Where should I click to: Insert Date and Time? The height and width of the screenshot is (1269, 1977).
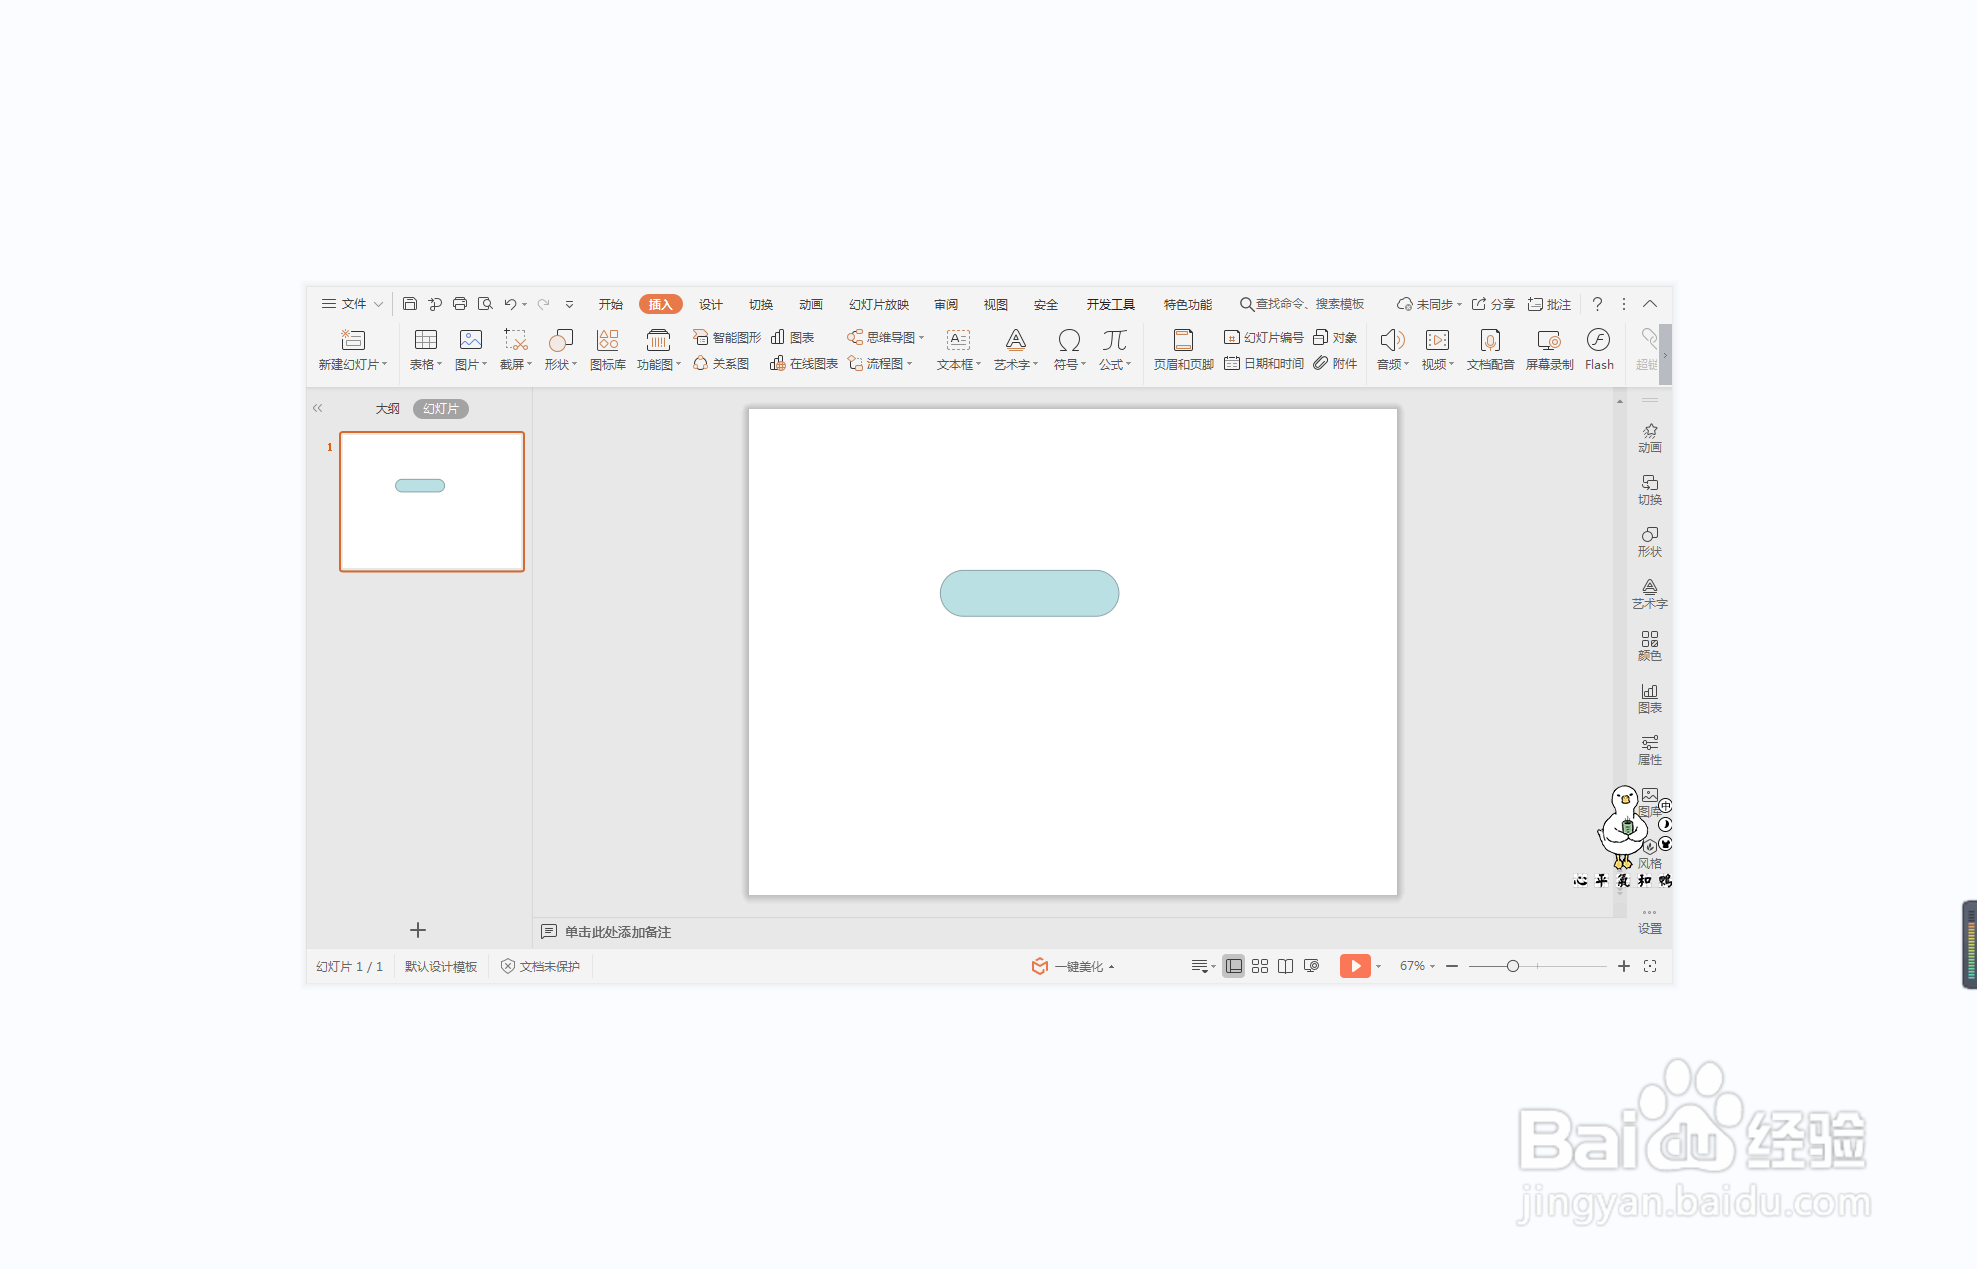pyautogui.click(x=1264, y=364)
